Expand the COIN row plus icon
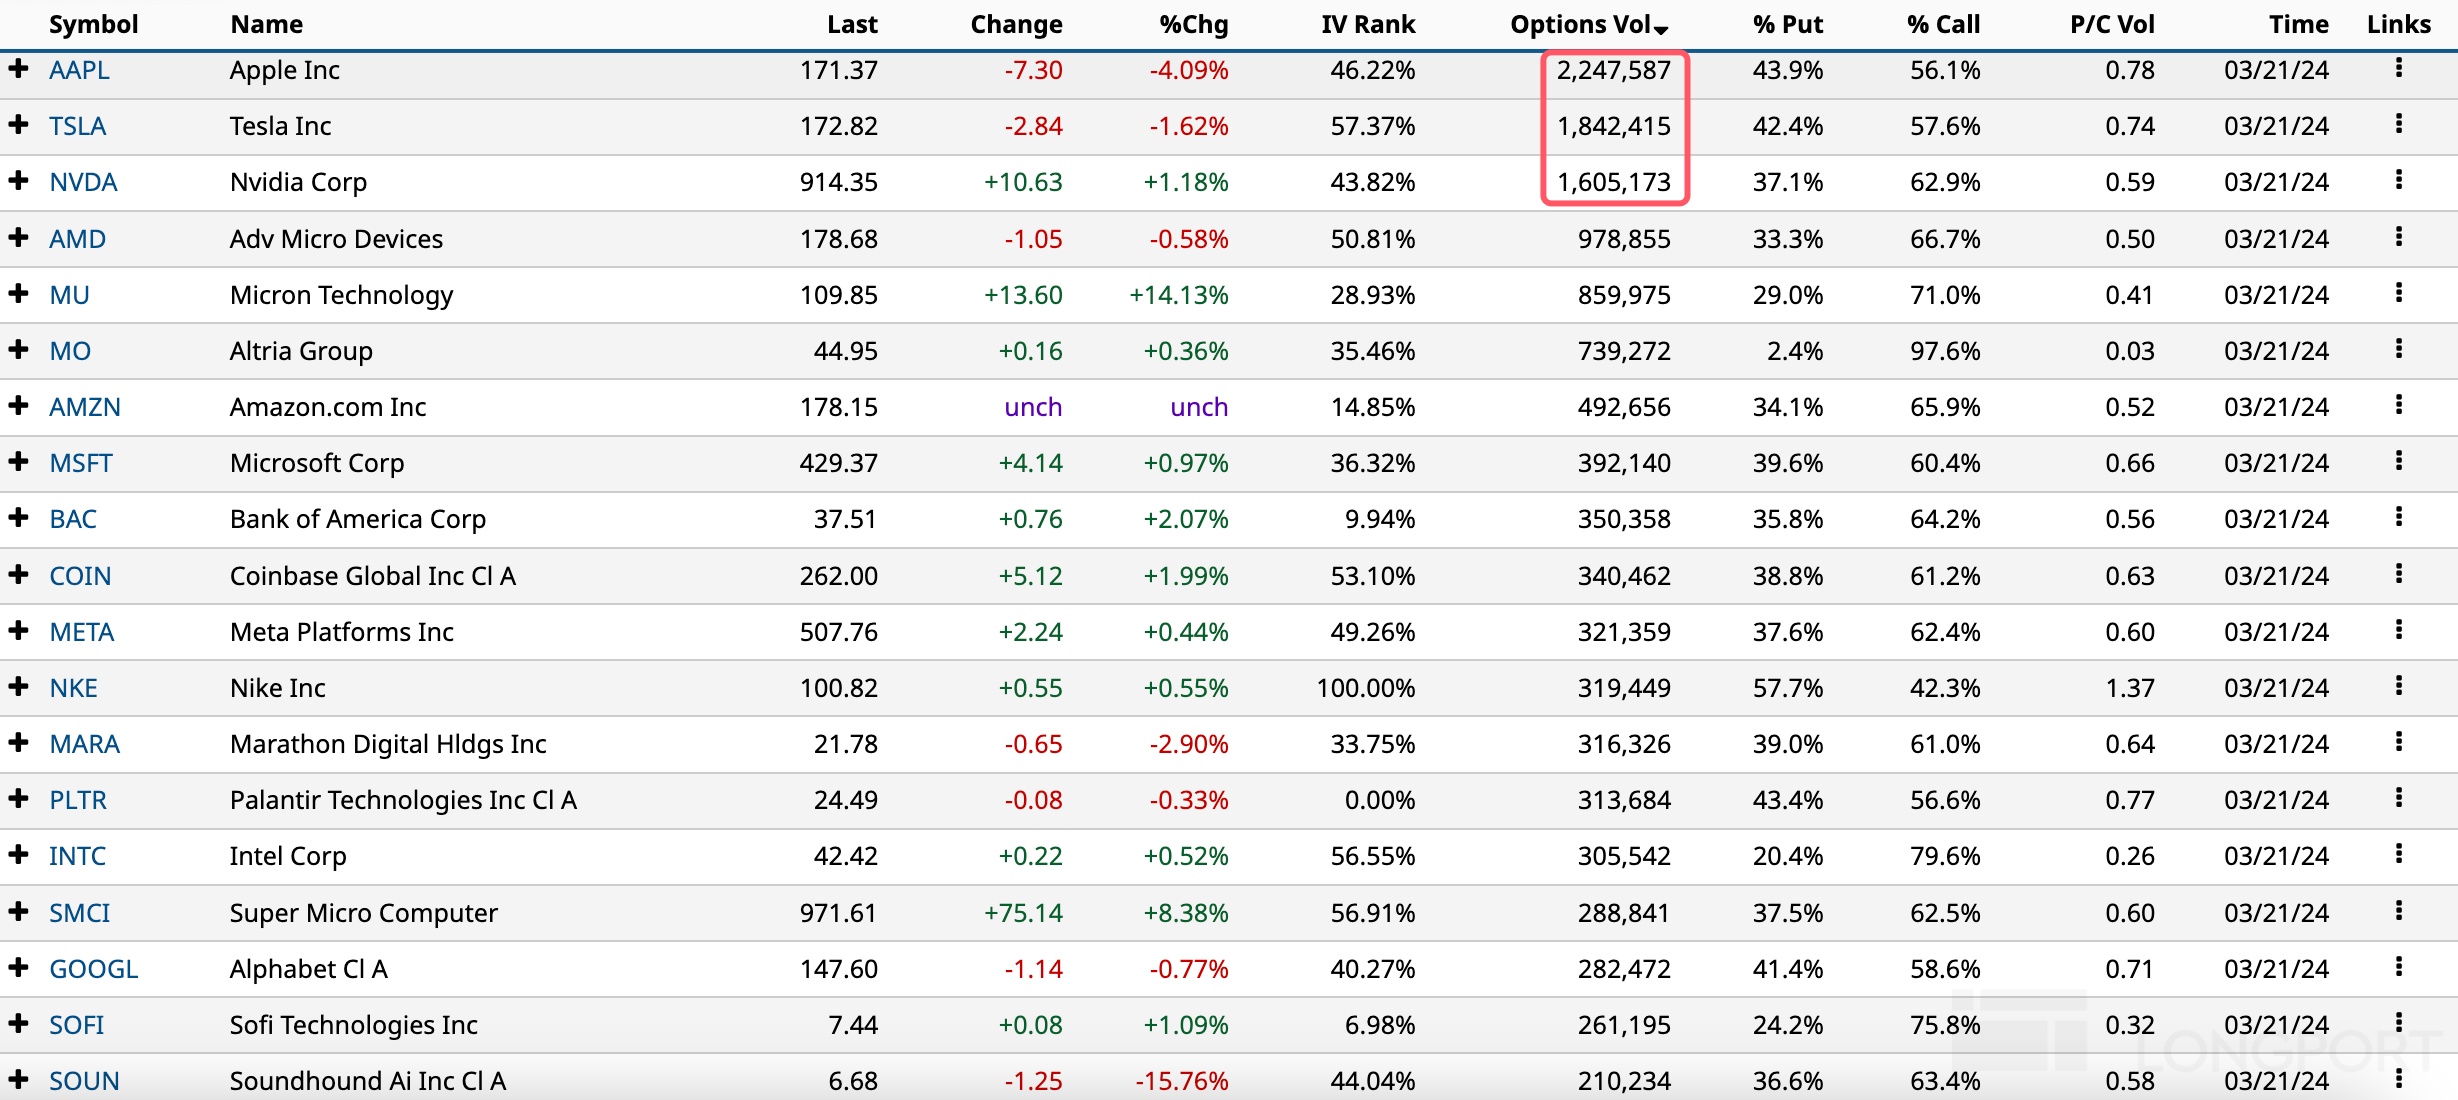Screen dimensions: 2458x1100 [x=18, y=574]
